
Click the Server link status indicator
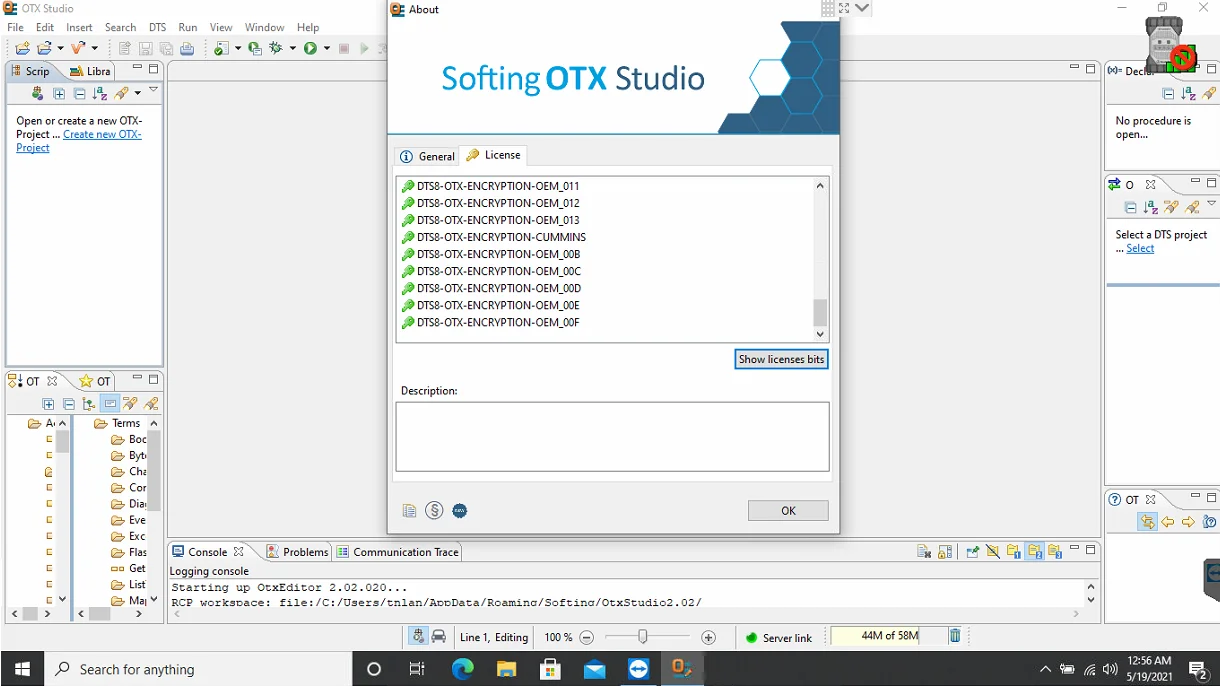[779, 637]
